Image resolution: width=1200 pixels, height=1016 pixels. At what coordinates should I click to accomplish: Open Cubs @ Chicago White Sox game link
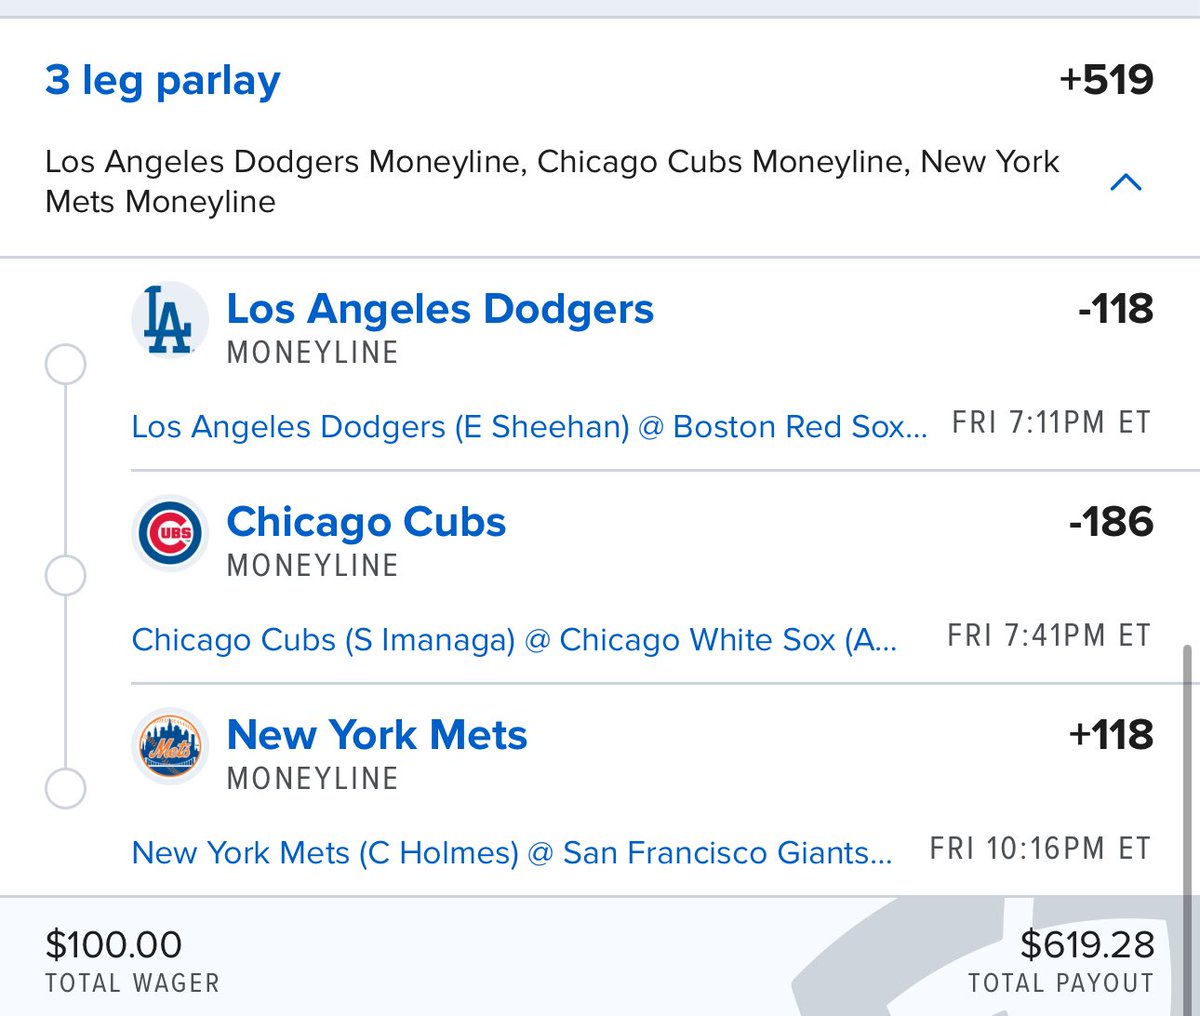click(515, 640)
